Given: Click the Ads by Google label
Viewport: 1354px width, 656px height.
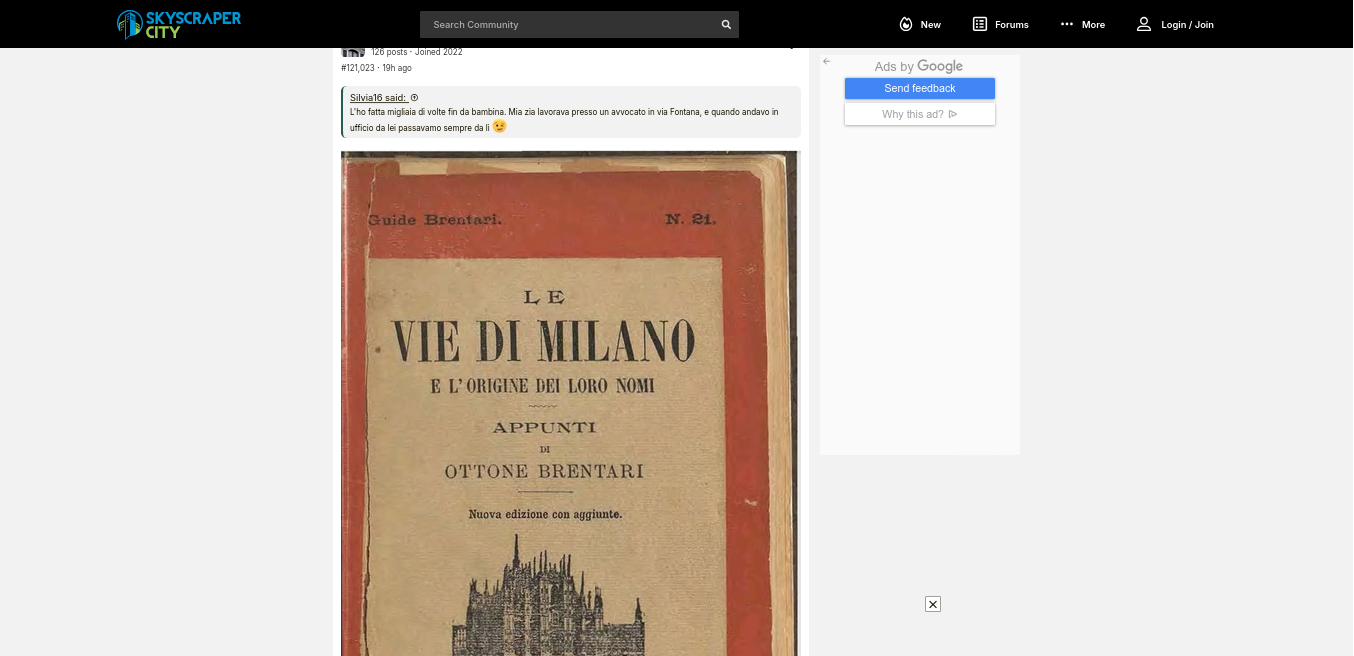Looking at the screenshot, I should (x=918, y=66).
